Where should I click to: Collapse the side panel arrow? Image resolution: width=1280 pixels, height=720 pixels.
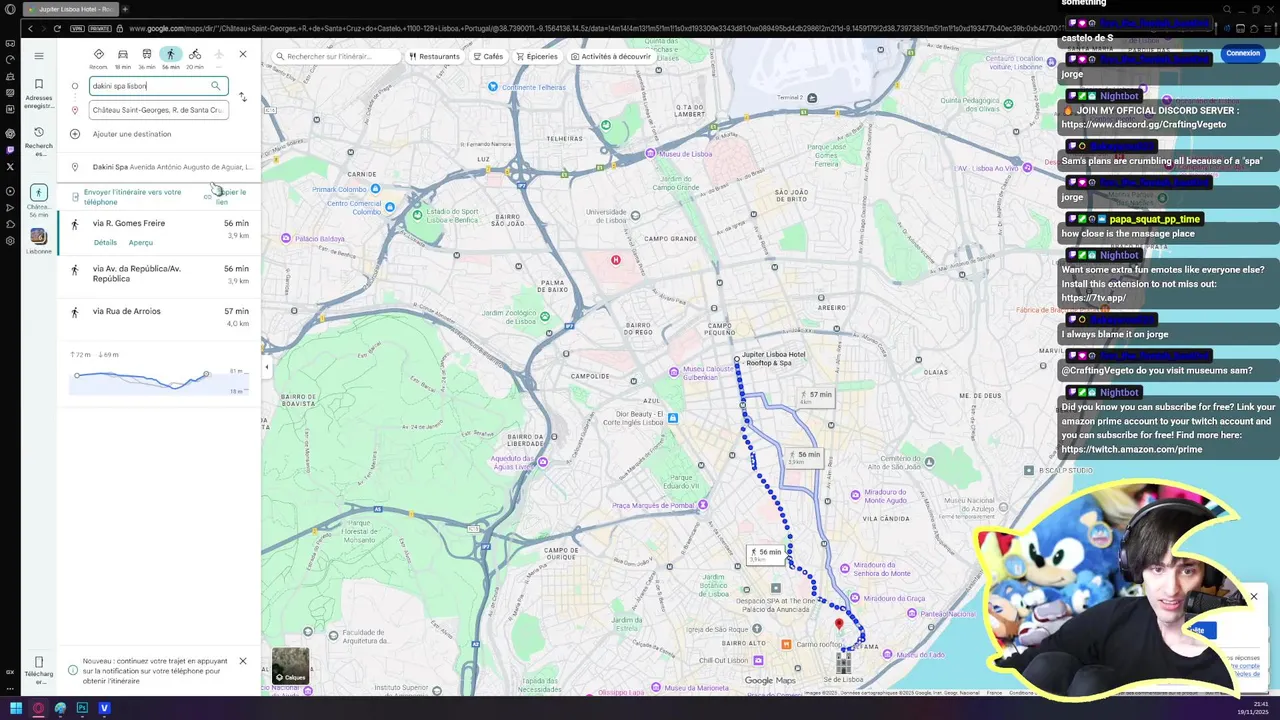[266, 367]
